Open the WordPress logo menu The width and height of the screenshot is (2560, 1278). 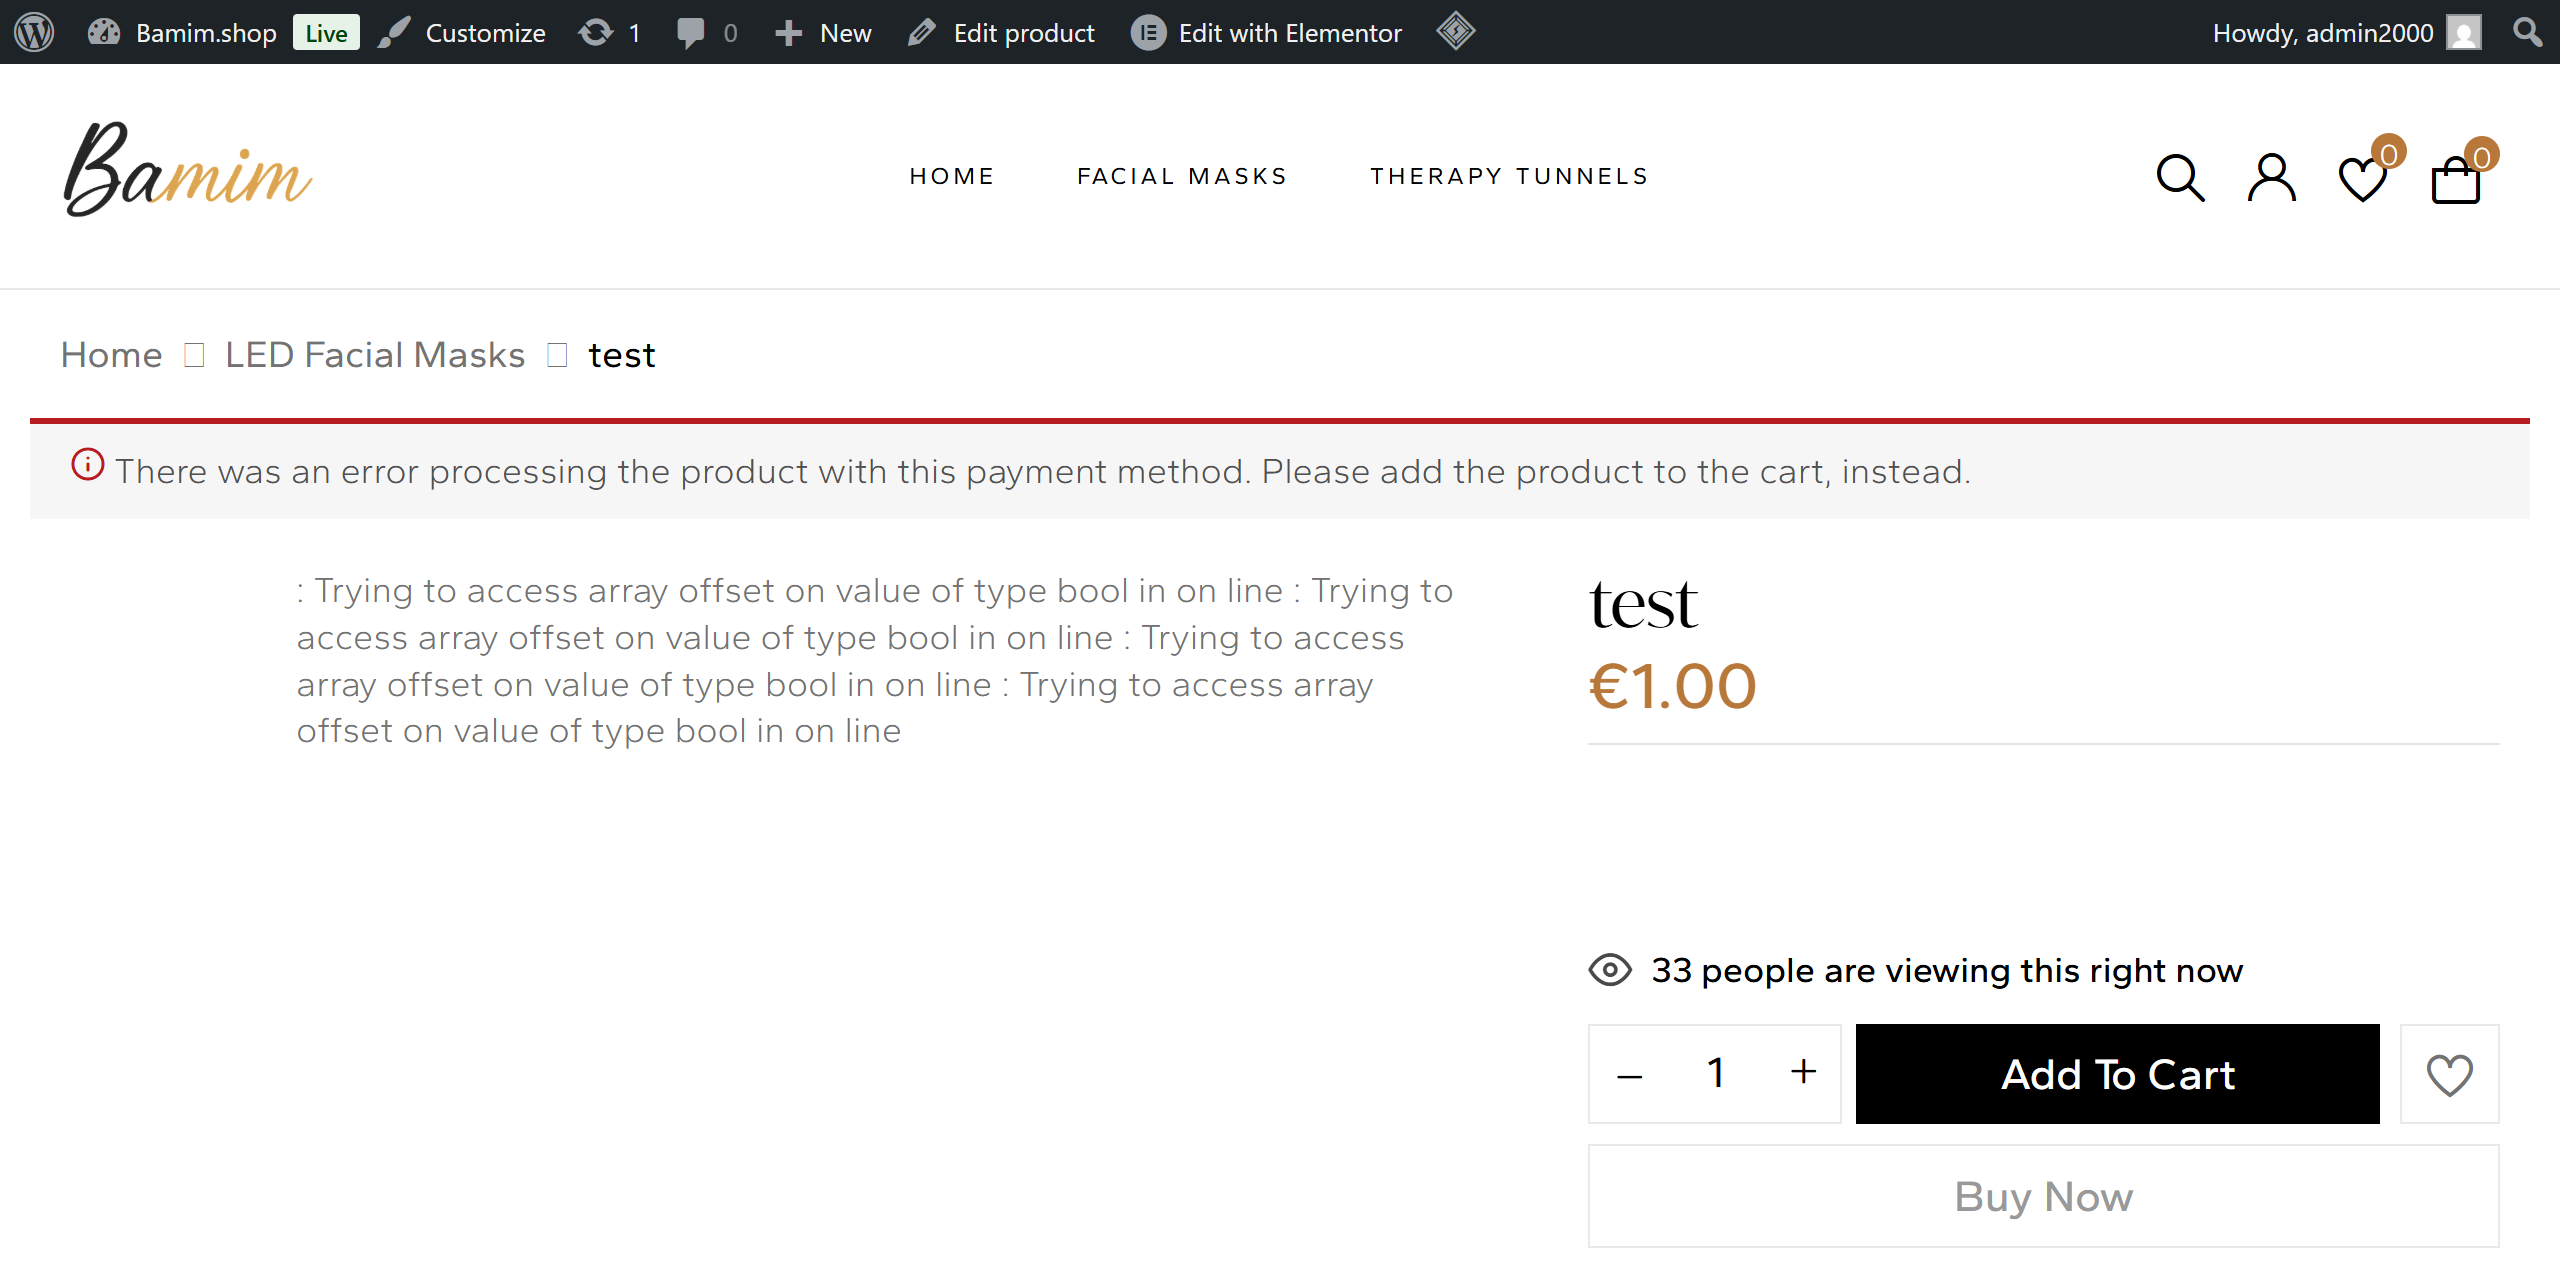pos(34,32)
